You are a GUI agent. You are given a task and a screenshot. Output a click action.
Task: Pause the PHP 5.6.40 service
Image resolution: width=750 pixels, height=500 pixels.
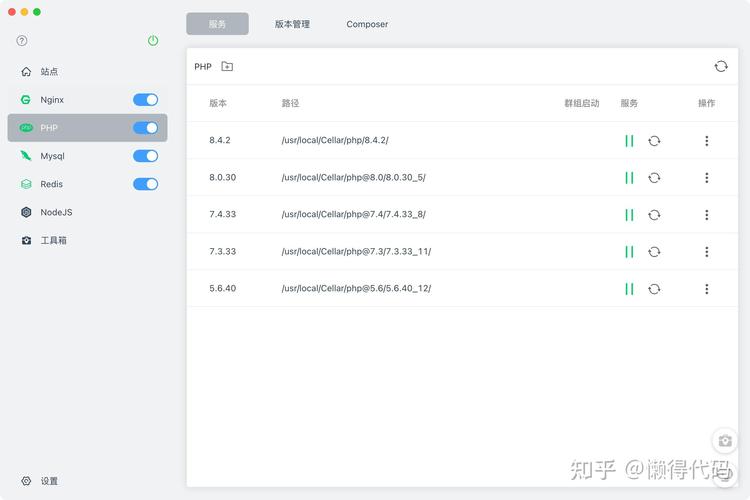(x=629, y=289)
